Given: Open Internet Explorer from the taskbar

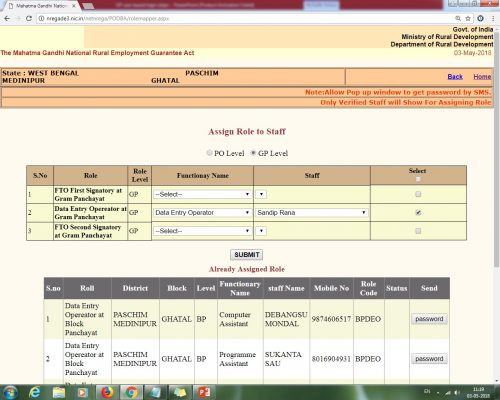Looking at the screenshot, I should point(35,392).
